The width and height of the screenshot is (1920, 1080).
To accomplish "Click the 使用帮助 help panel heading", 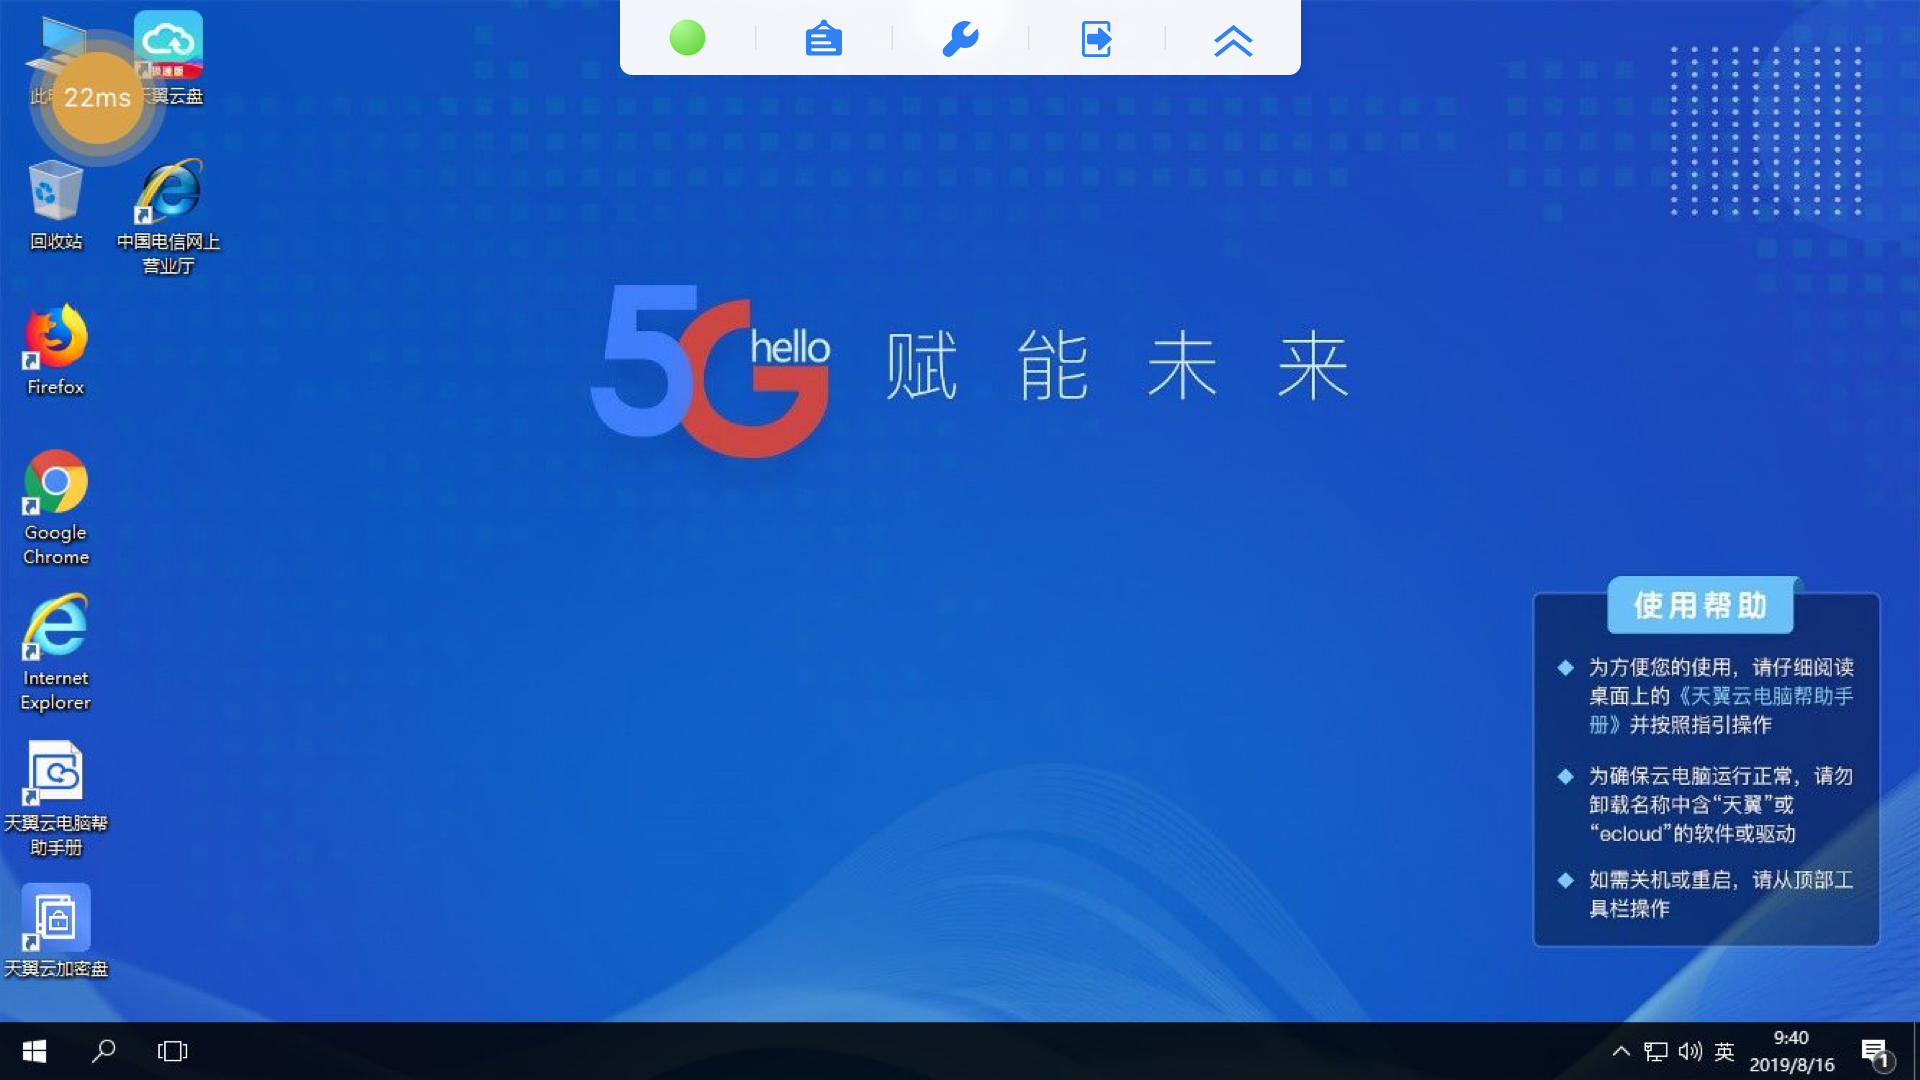I will [1702, 604].
